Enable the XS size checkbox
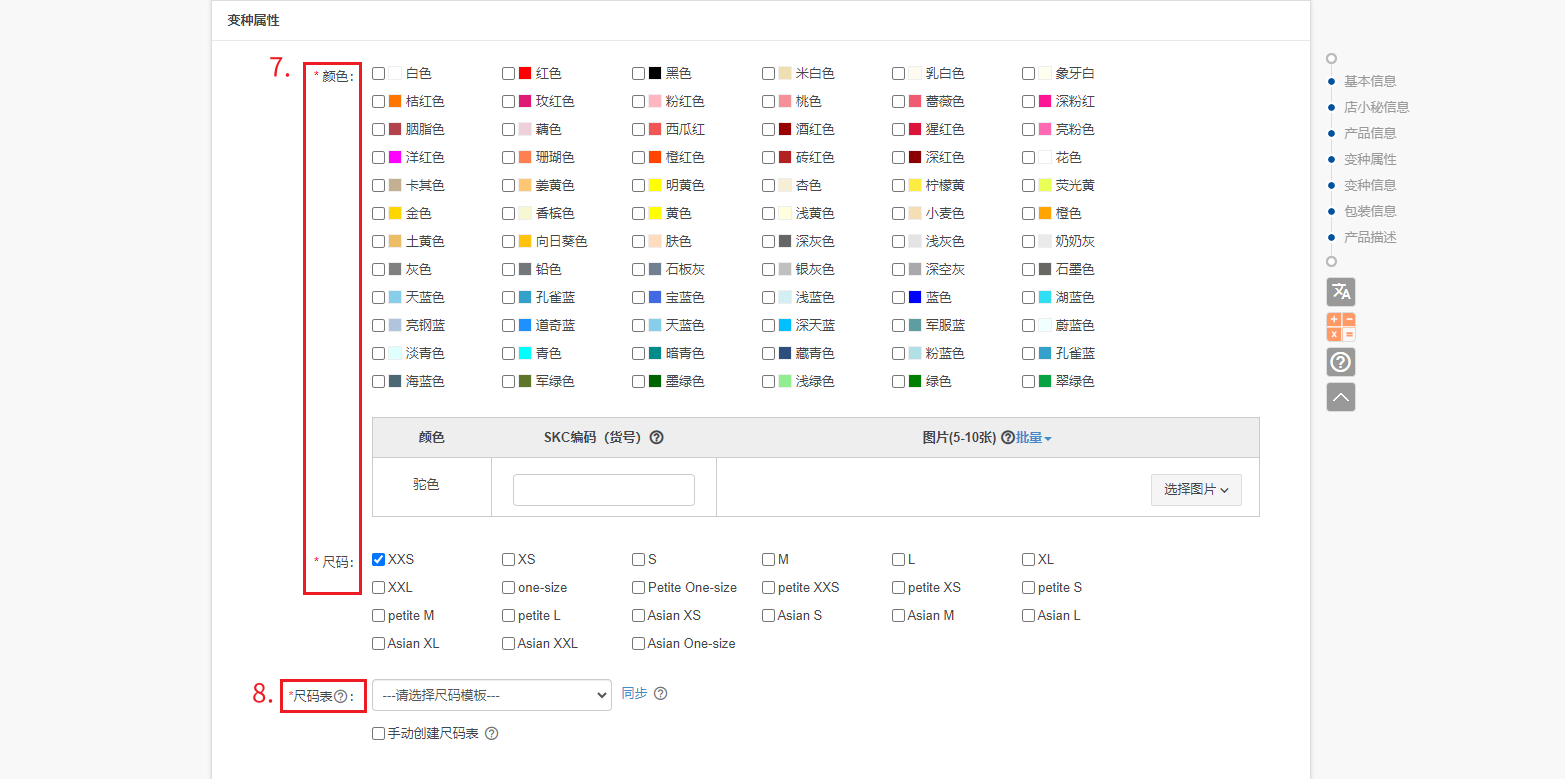1565x779 pixels. point(508,559)
